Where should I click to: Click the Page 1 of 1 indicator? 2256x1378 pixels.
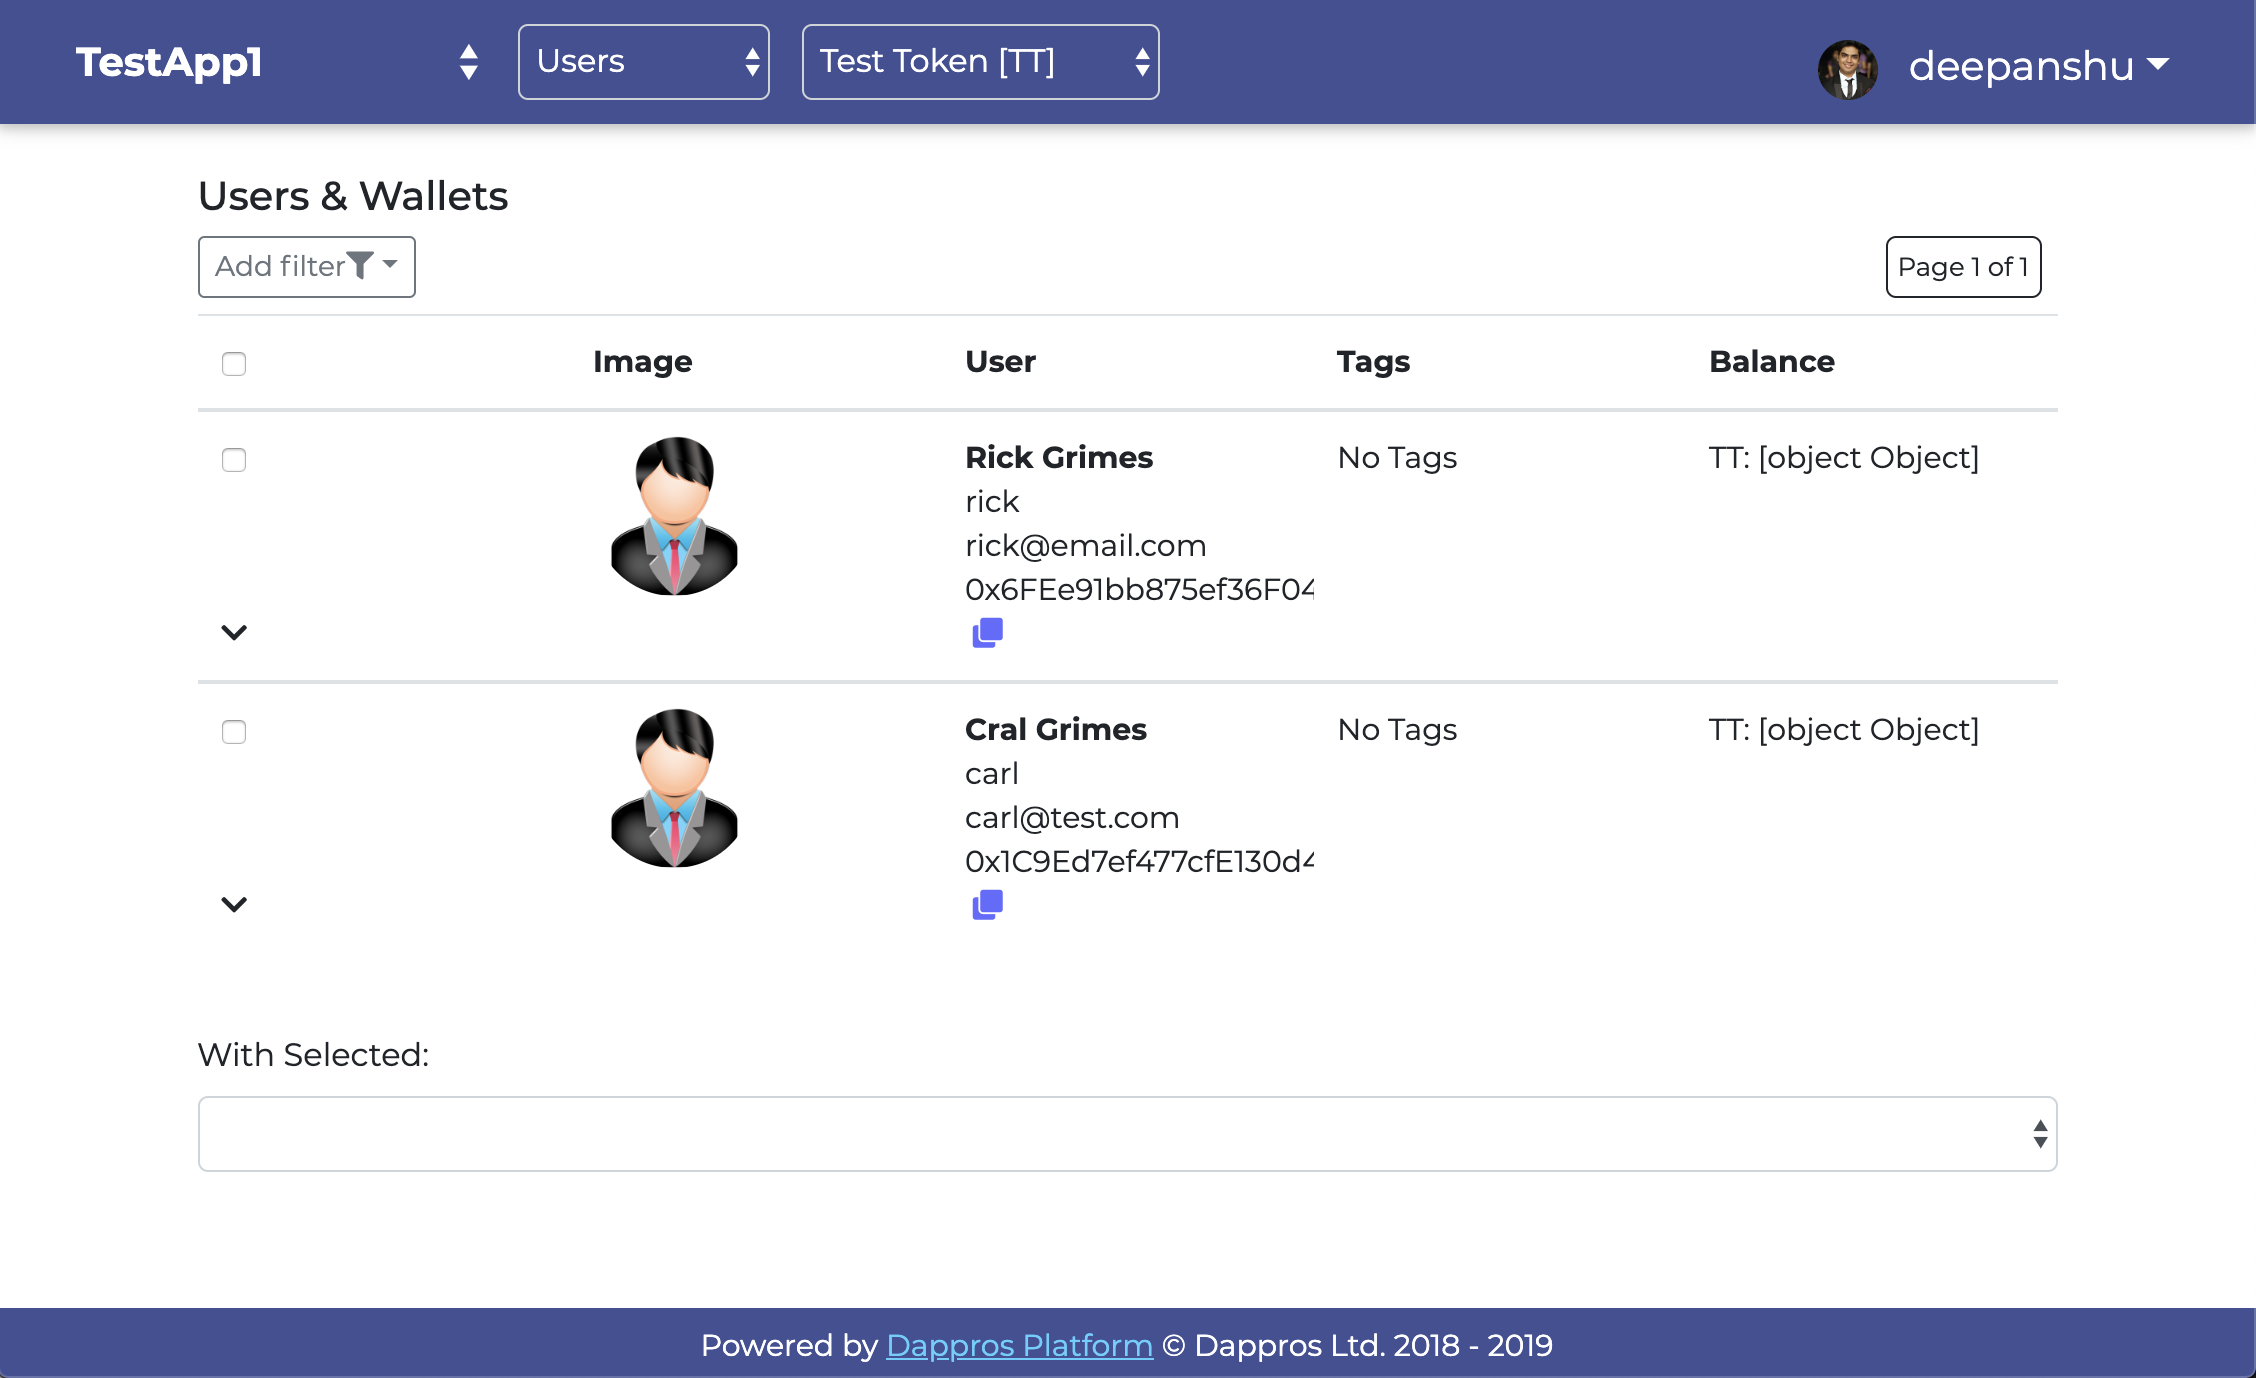pyautogui.click(x=1962, y=267)
